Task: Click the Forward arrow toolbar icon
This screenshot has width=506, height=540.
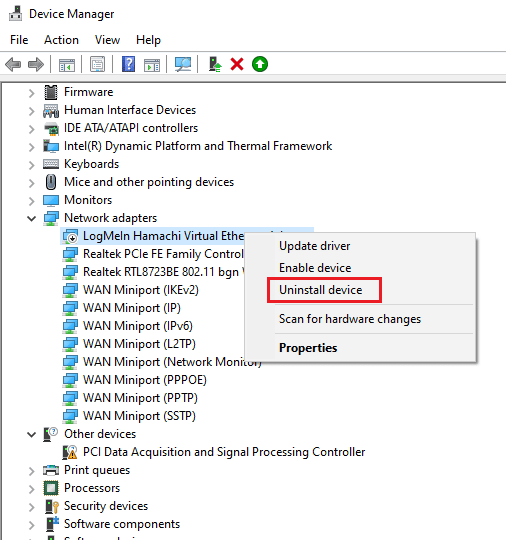Action: point(36,64)
